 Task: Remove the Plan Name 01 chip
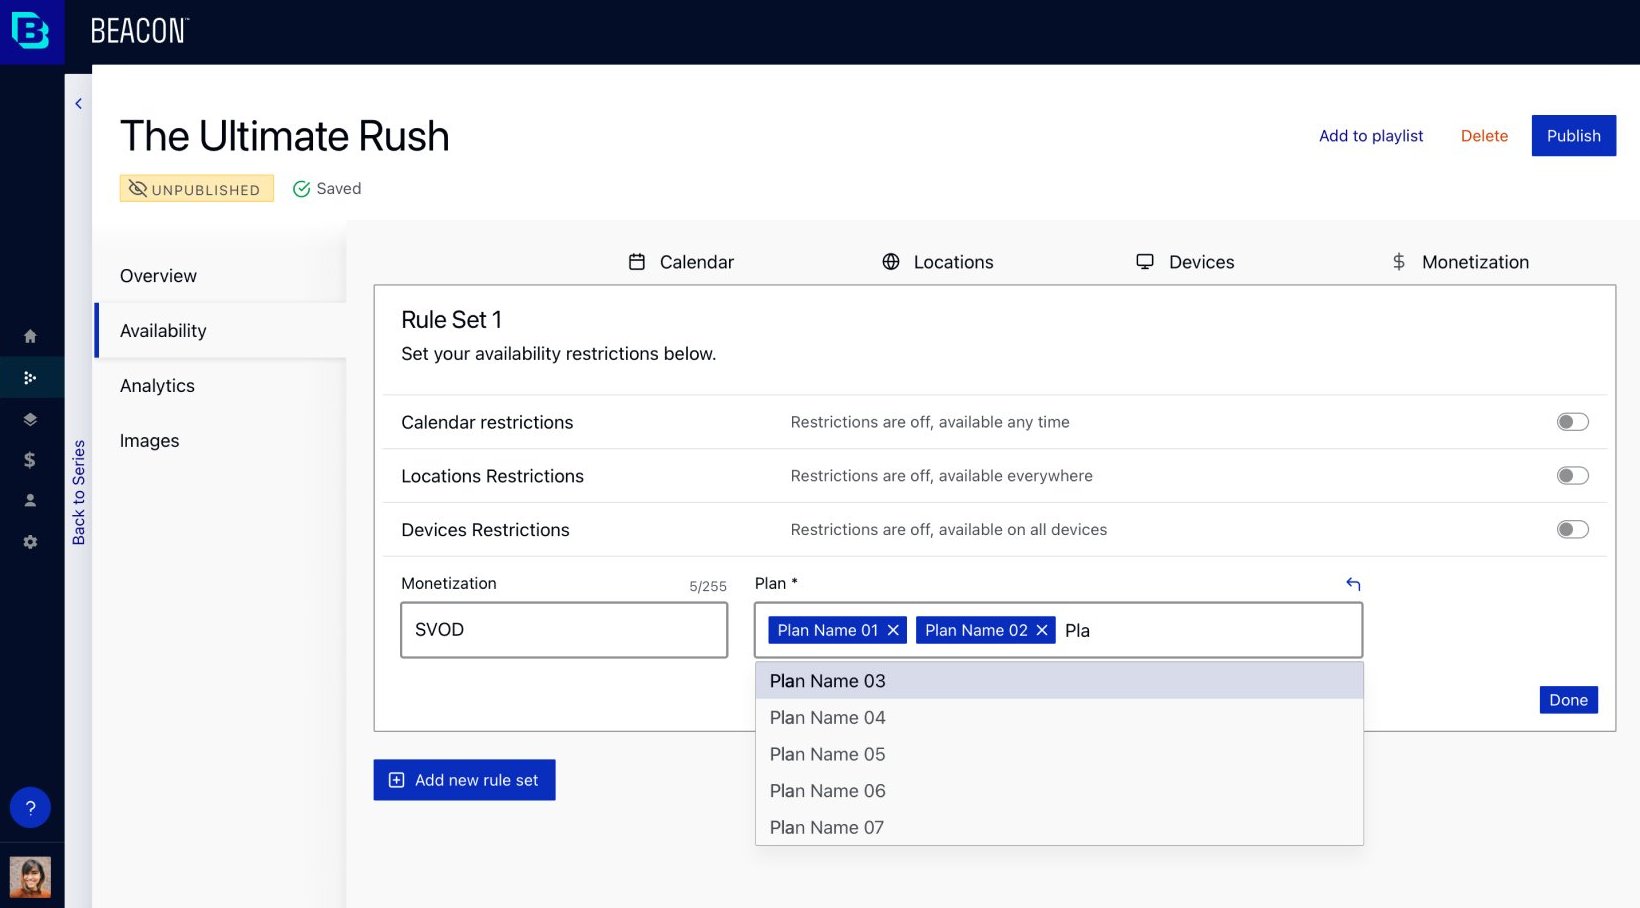pyautogui.click(x=893, y=630)
